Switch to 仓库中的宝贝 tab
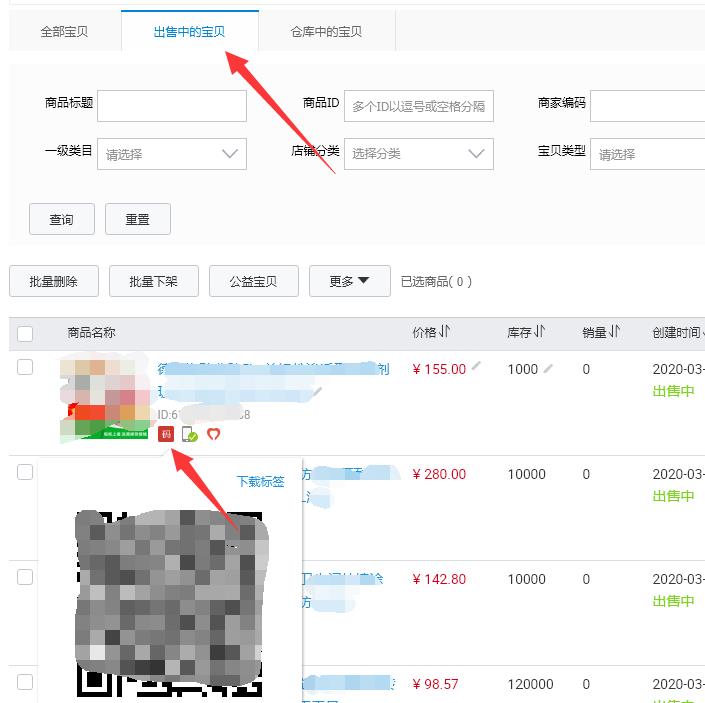Viewport: 705px width, 703px height. point(326,32)
